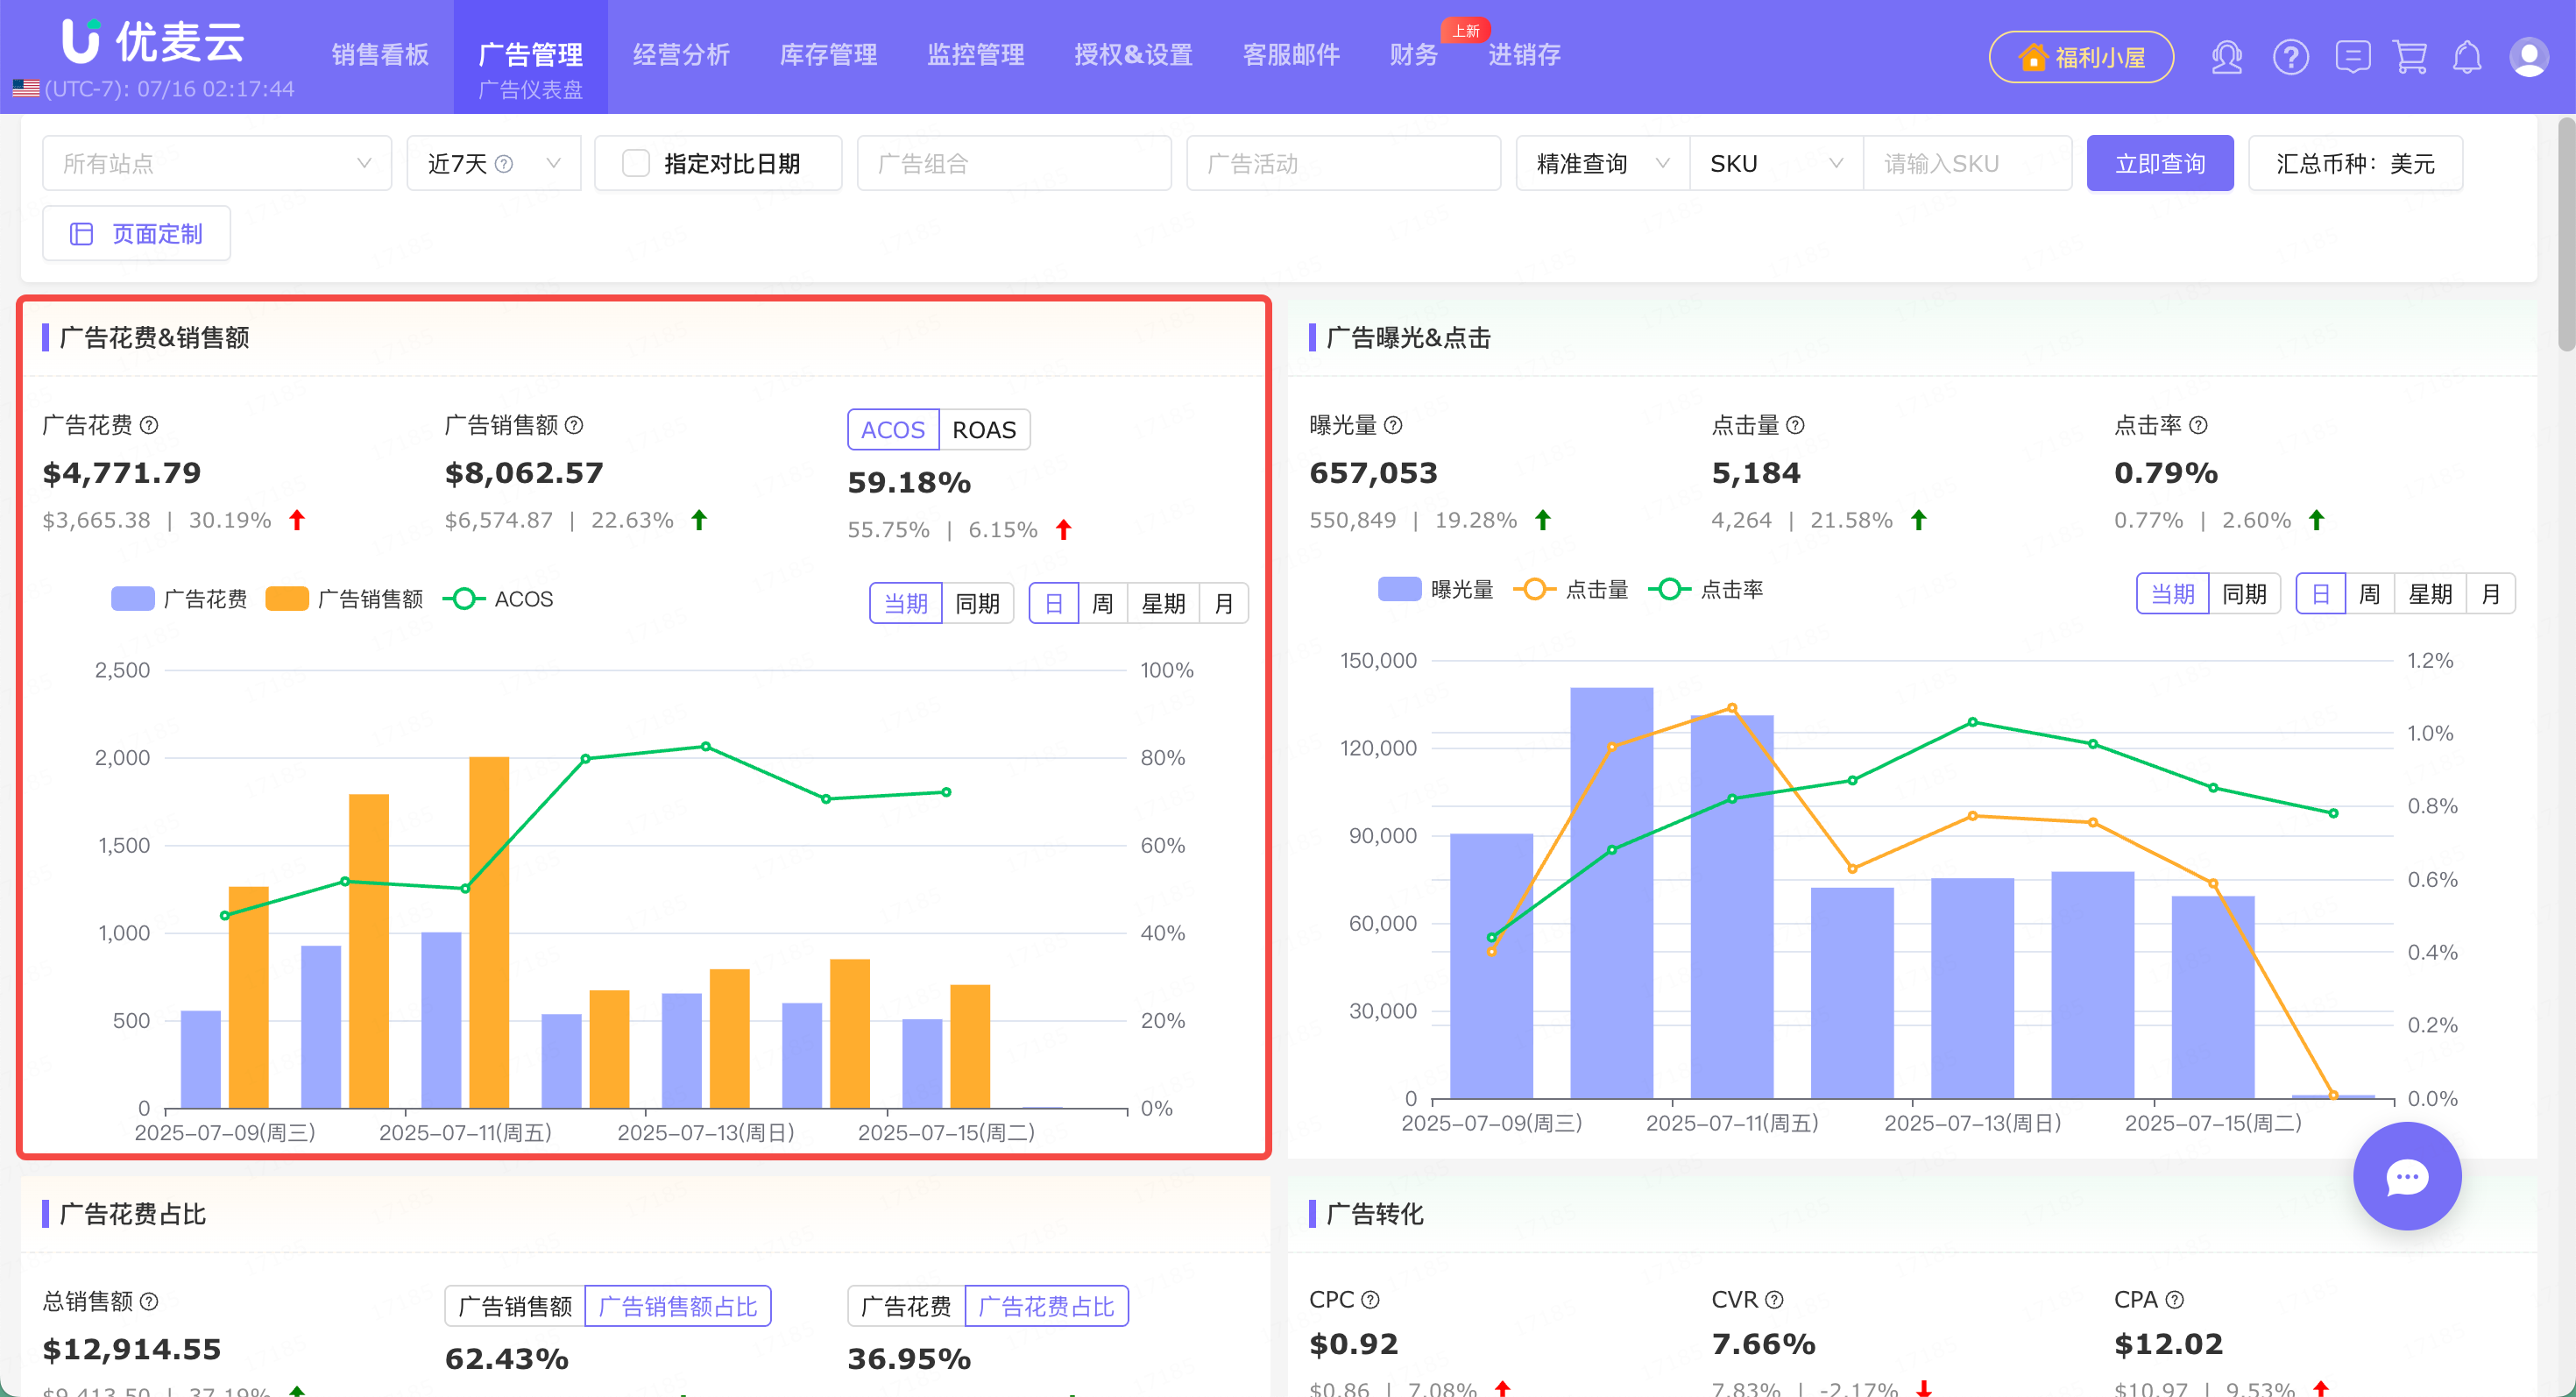This screenshot has width=2576, height=1397.
Task: Click the info icon beside CVR
Action: [x=1774, y=1299]
